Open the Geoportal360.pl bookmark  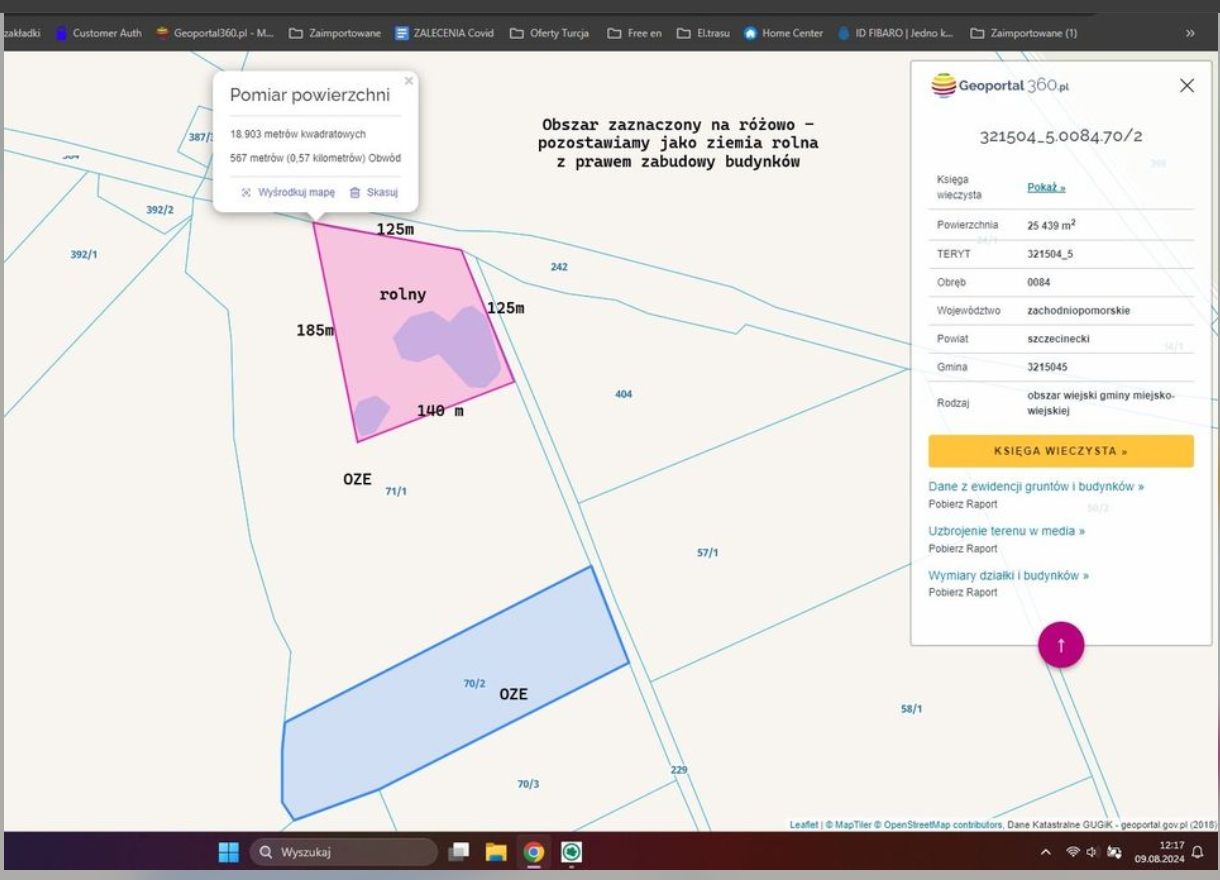click(x=214, y=33)
